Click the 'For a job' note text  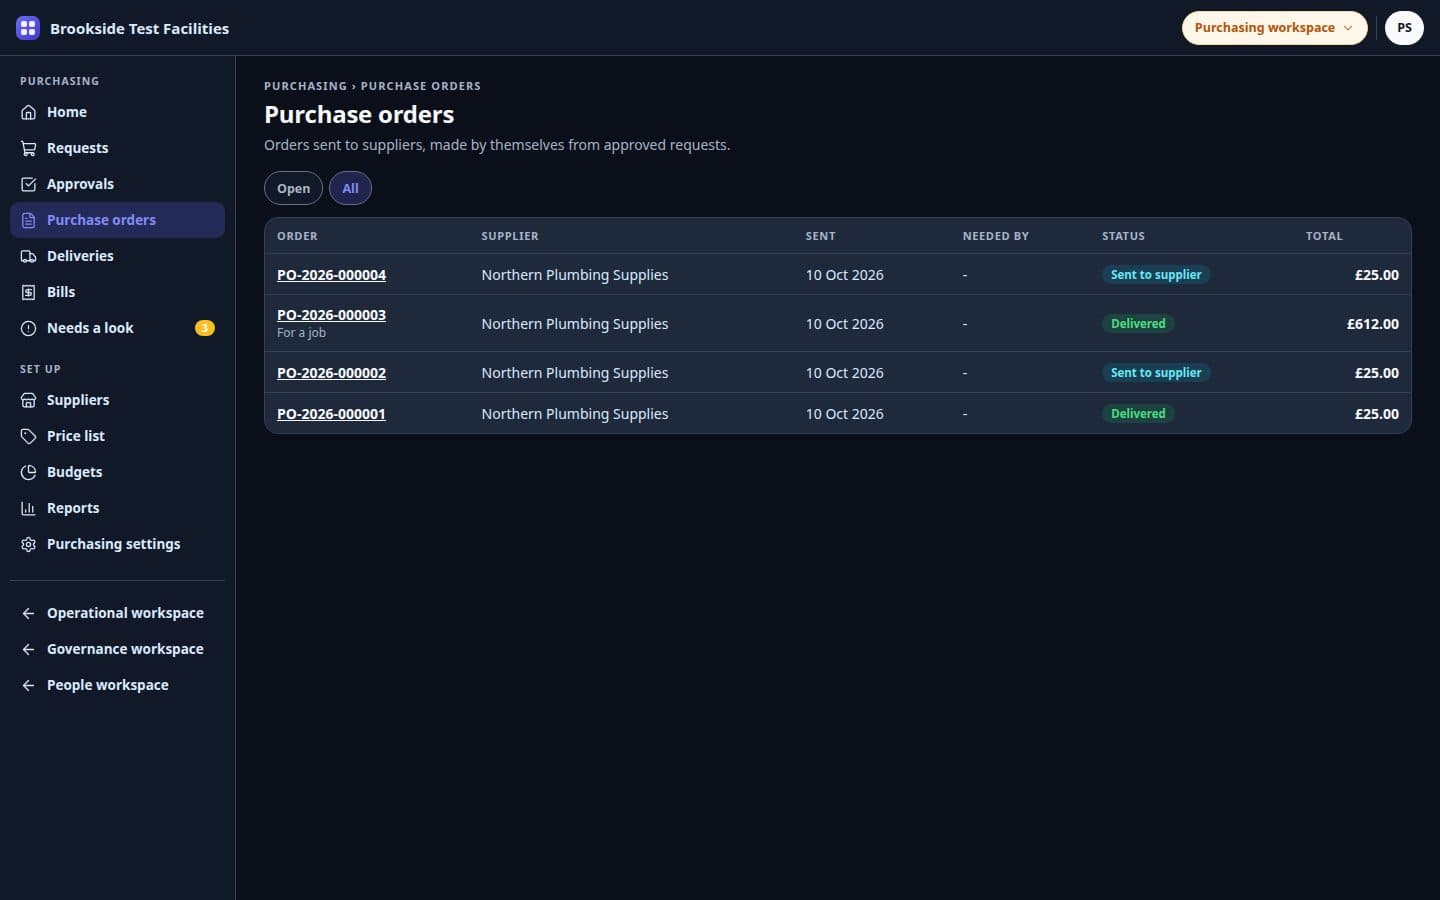pyautogui.click(x=301, y=333)
